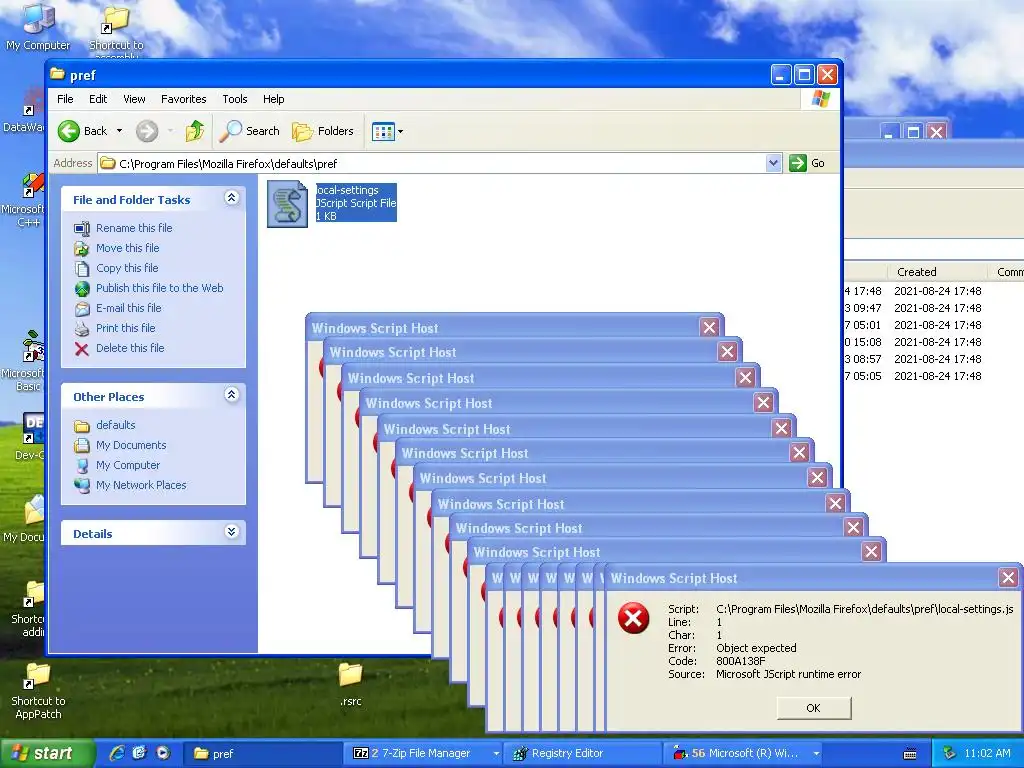
Task: Click the keyboard icon near system tray
Action: click(x=910, y=754)
